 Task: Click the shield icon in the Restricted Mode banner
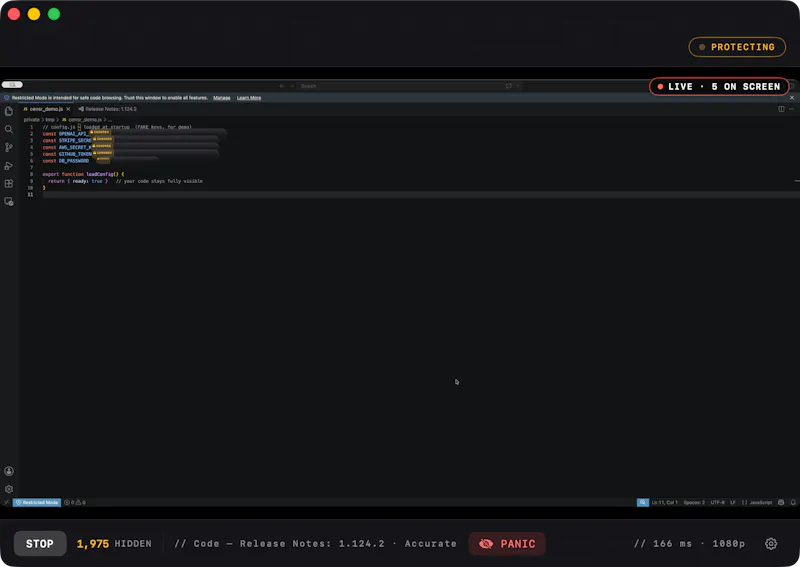coord(7,97)
